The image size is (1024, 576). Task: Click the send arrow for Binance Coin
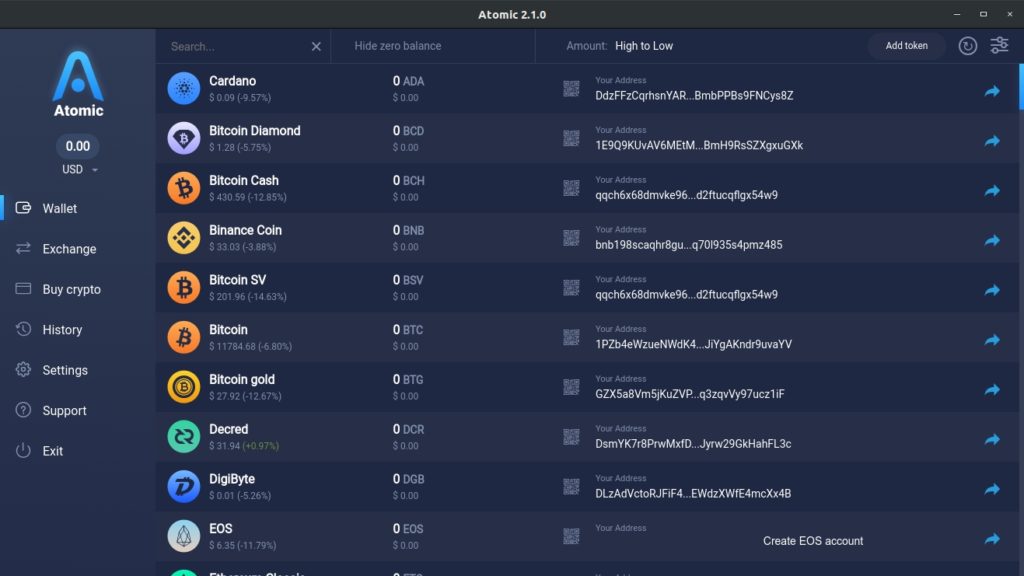click(992, 240)
